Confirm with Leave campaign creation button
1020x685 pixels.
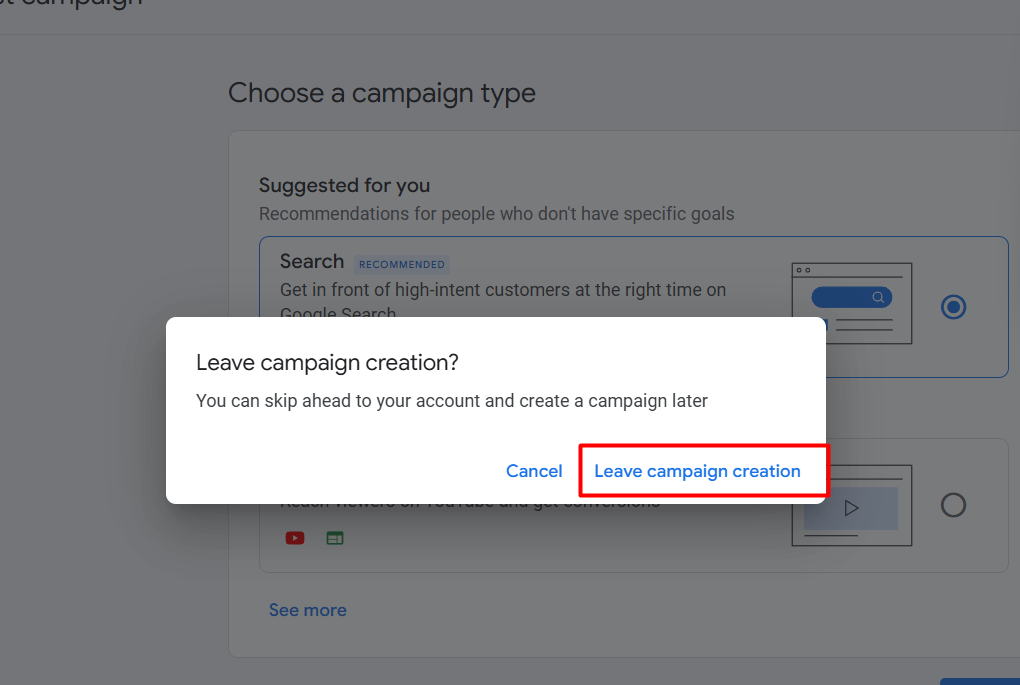click(x=697, y=471)
